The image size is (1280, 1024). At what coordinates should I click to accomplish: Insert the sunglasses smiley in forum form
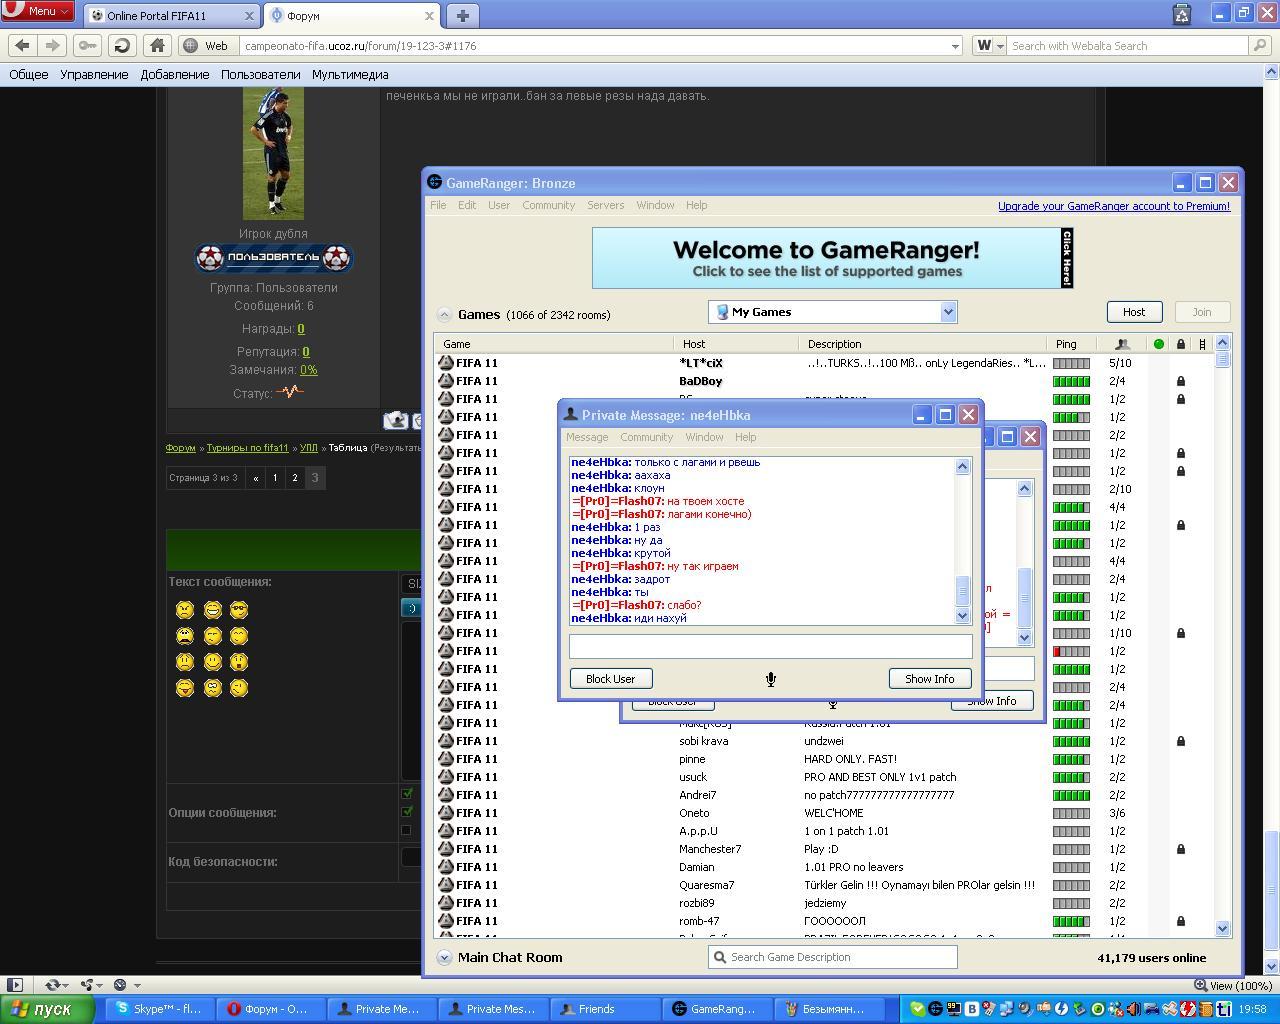[x=239, y=609]
